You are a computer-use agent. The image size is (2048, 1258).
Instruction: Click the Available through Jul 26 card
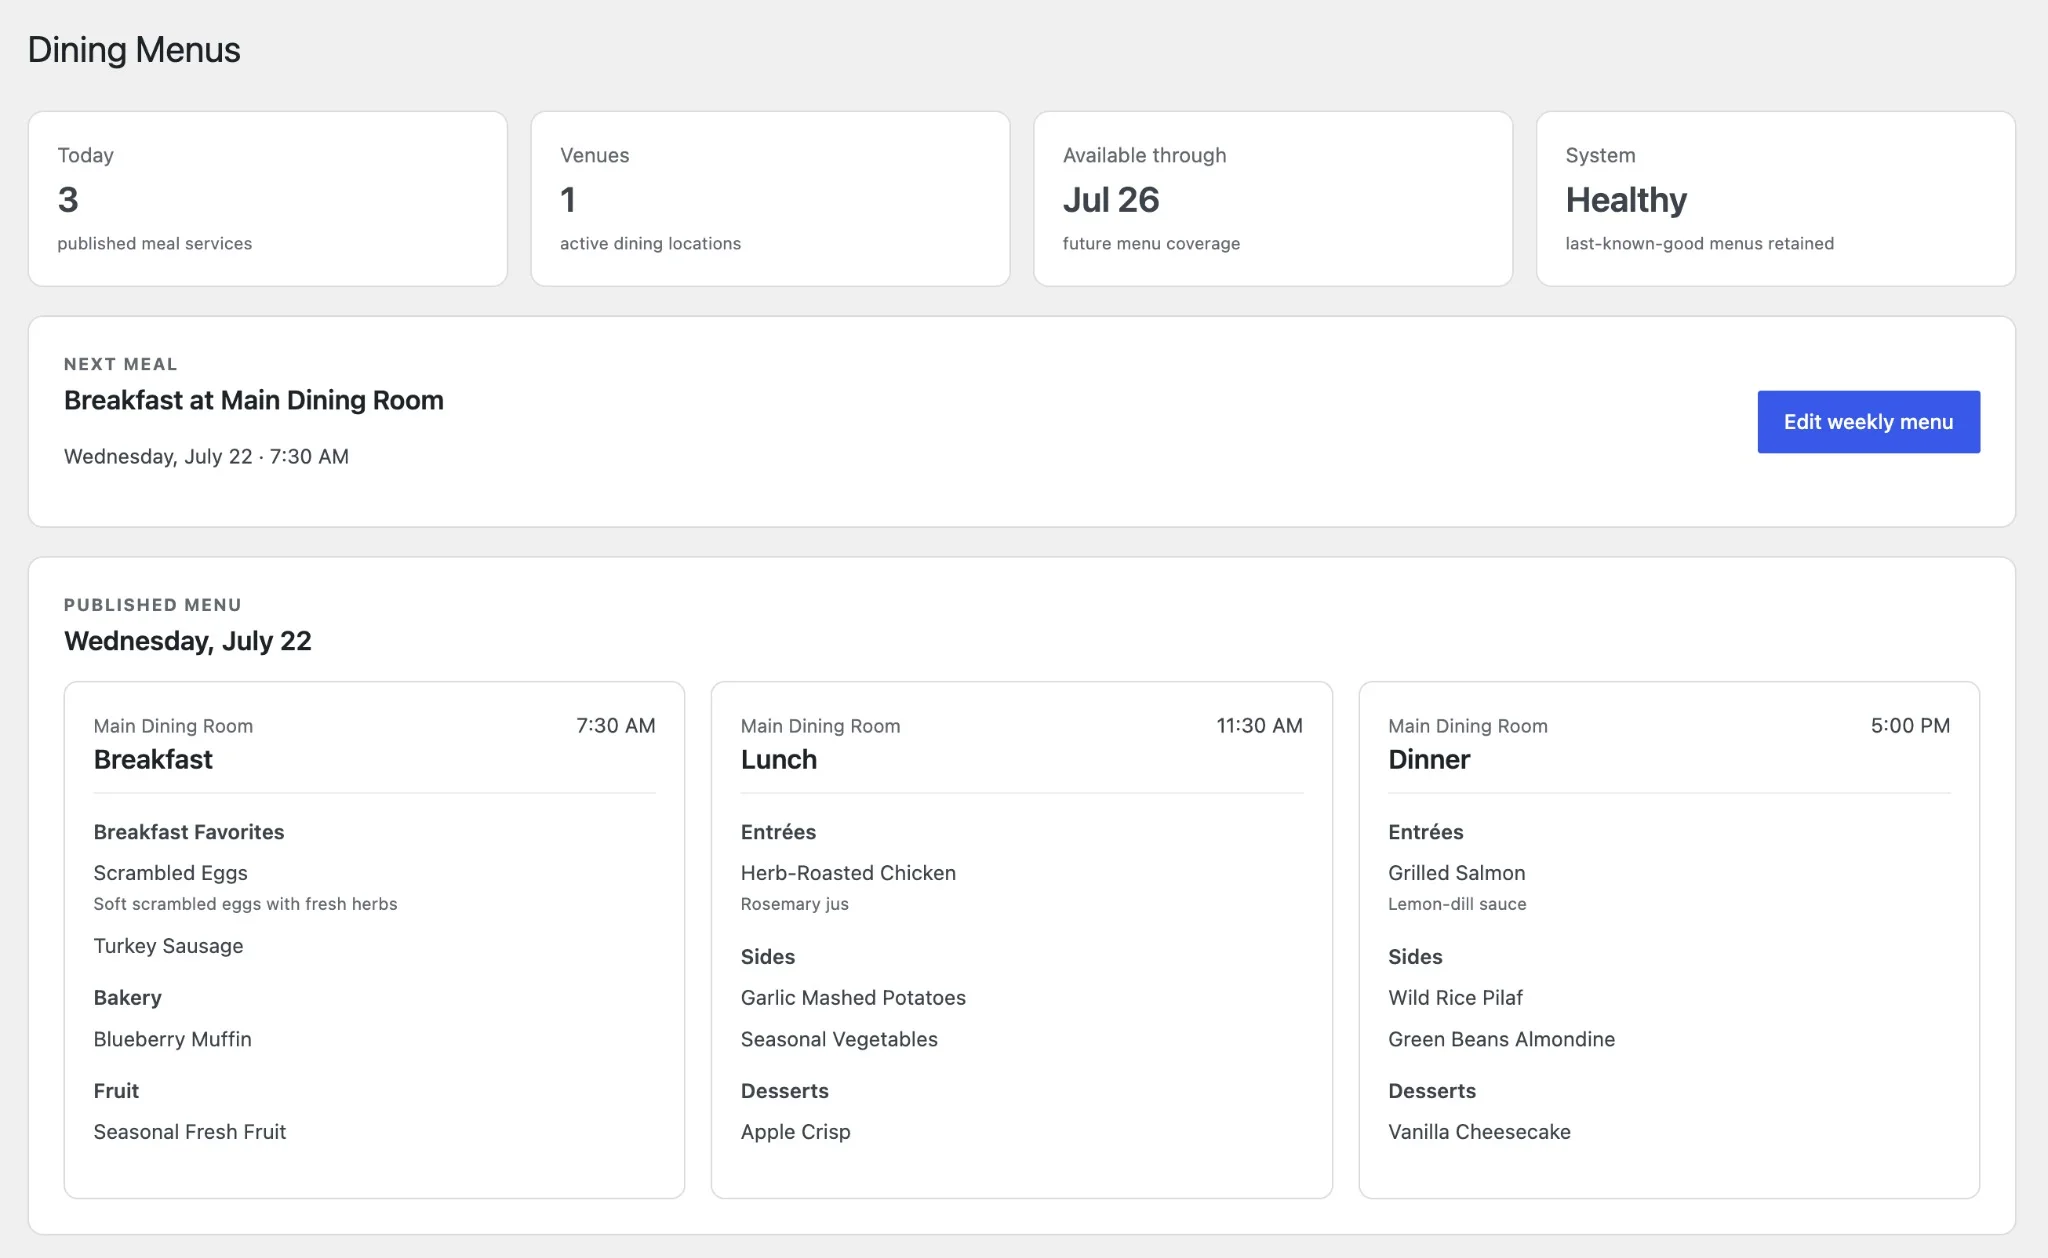pyautogui.click(x=1273, y=199)
